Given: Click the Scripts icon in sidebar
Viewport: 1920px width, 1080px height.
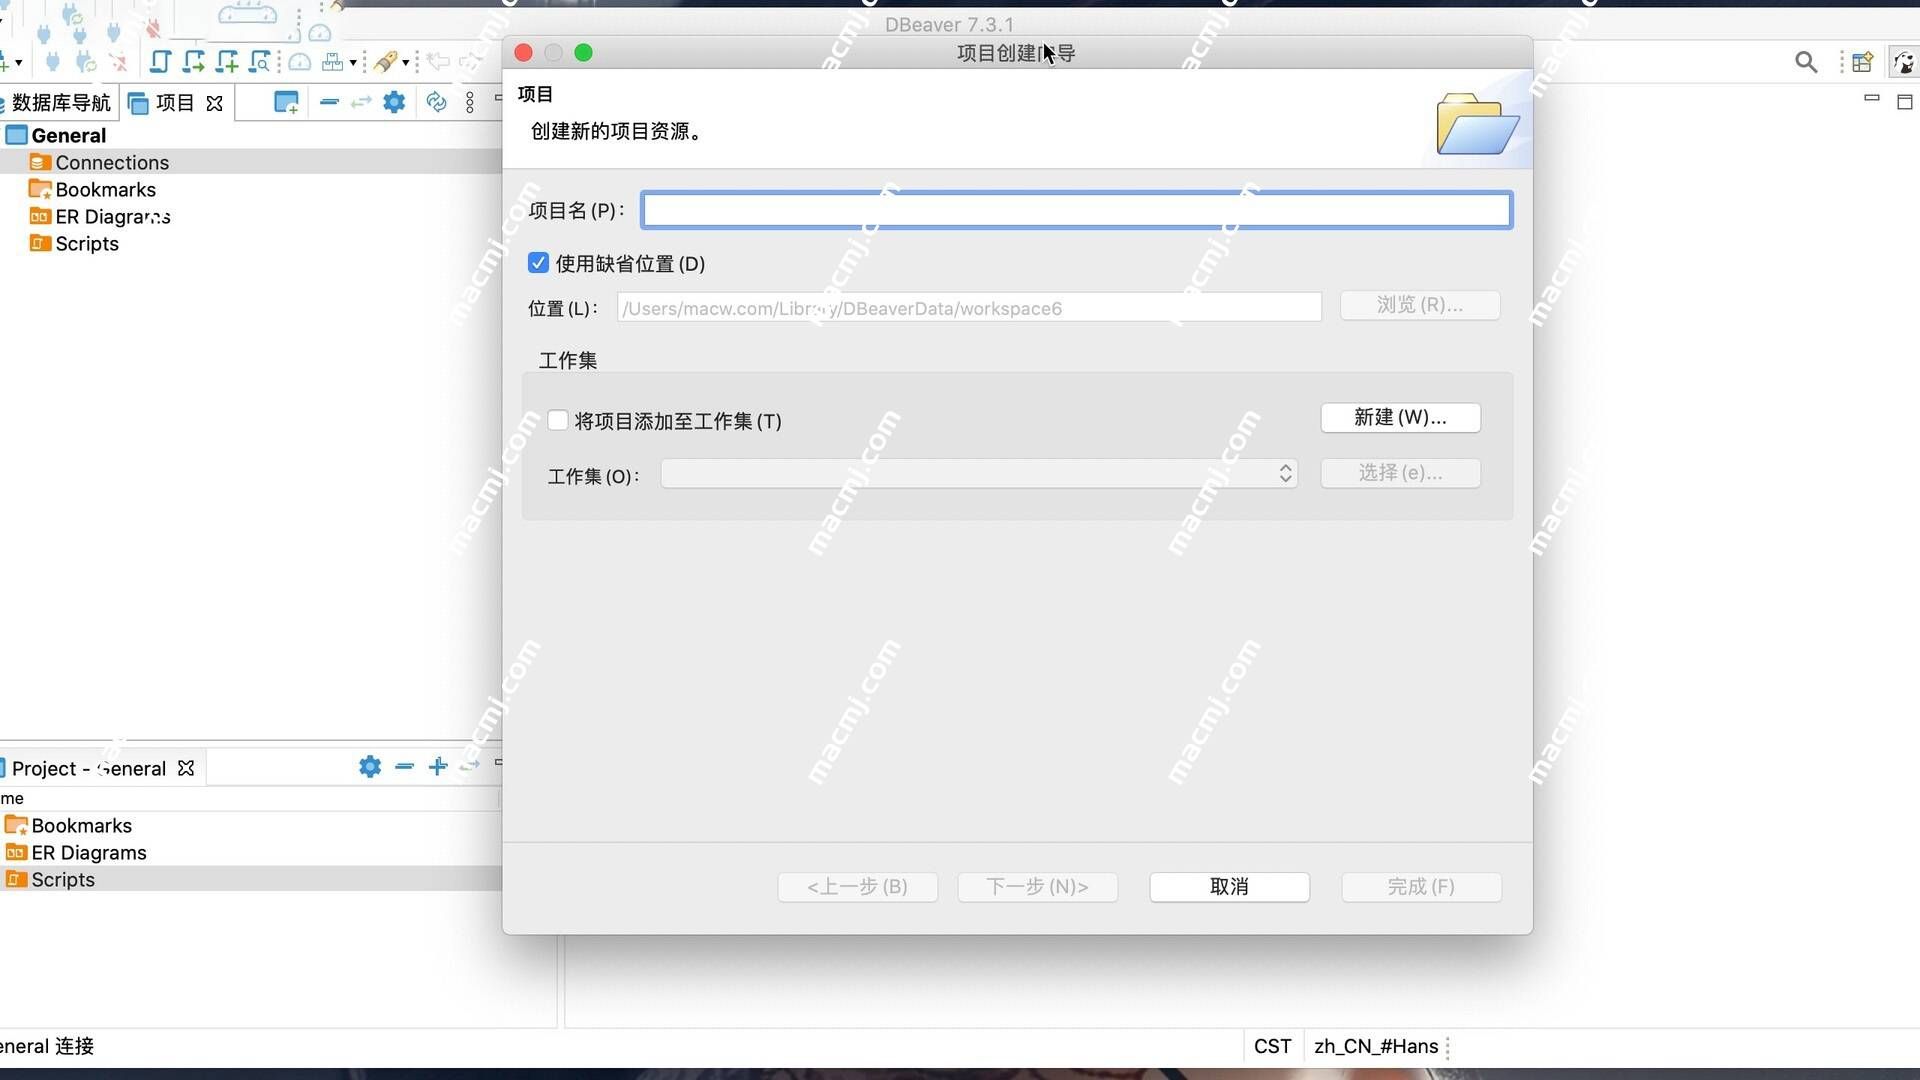Looking at the screenshot, I should click(38, 243).
